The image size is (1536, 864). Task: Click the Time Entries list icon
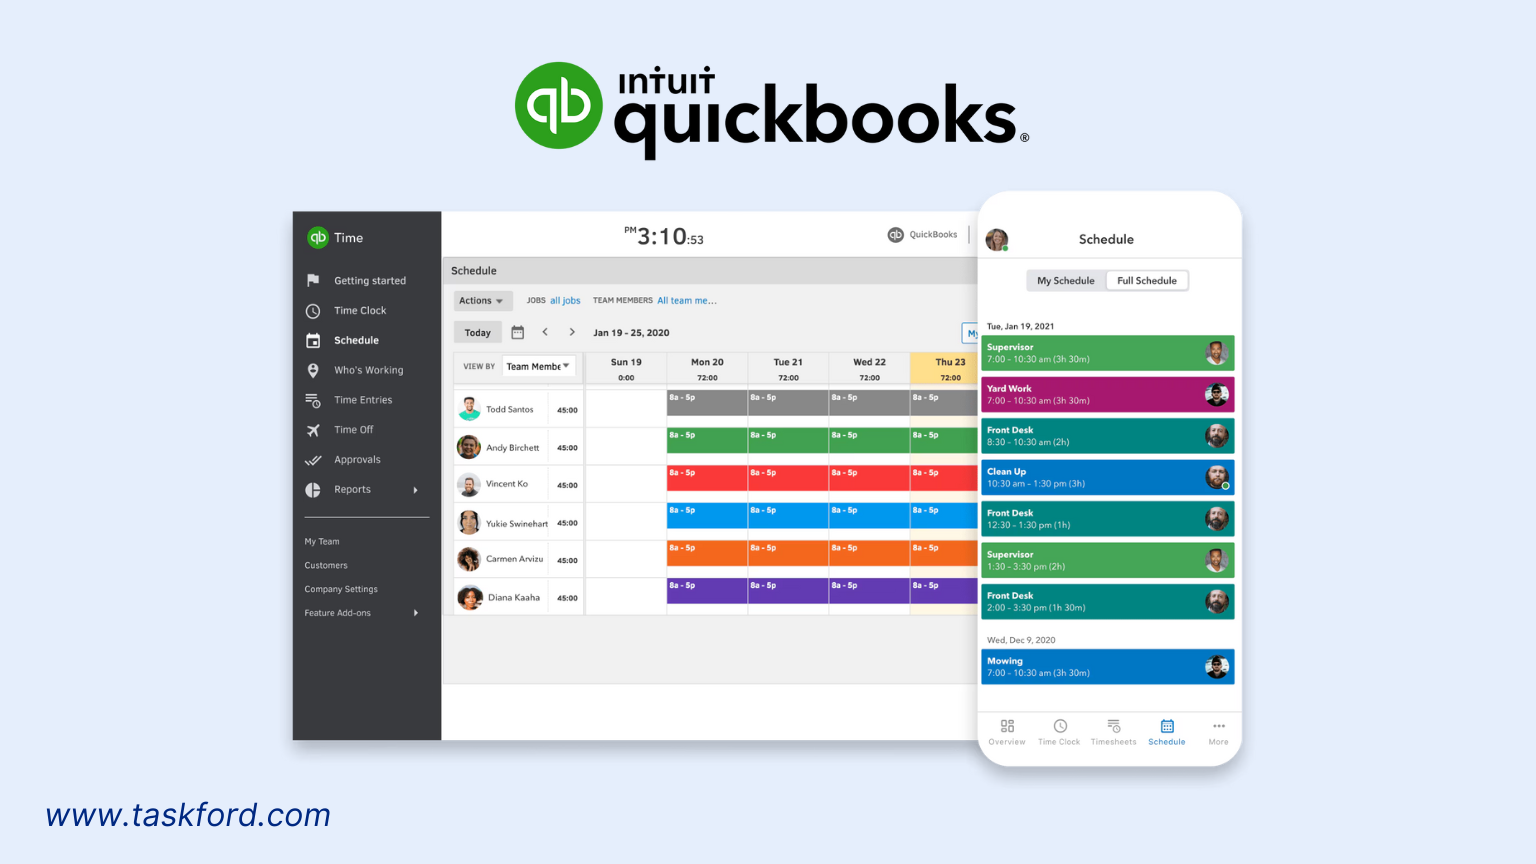pos(313,400)
